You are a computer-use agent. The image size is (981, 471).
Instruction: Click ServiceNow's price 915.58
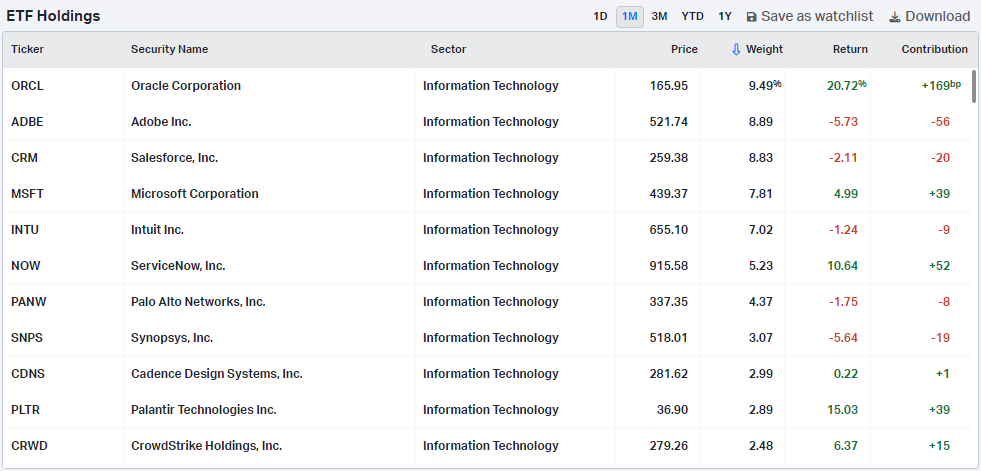(669, 266)
